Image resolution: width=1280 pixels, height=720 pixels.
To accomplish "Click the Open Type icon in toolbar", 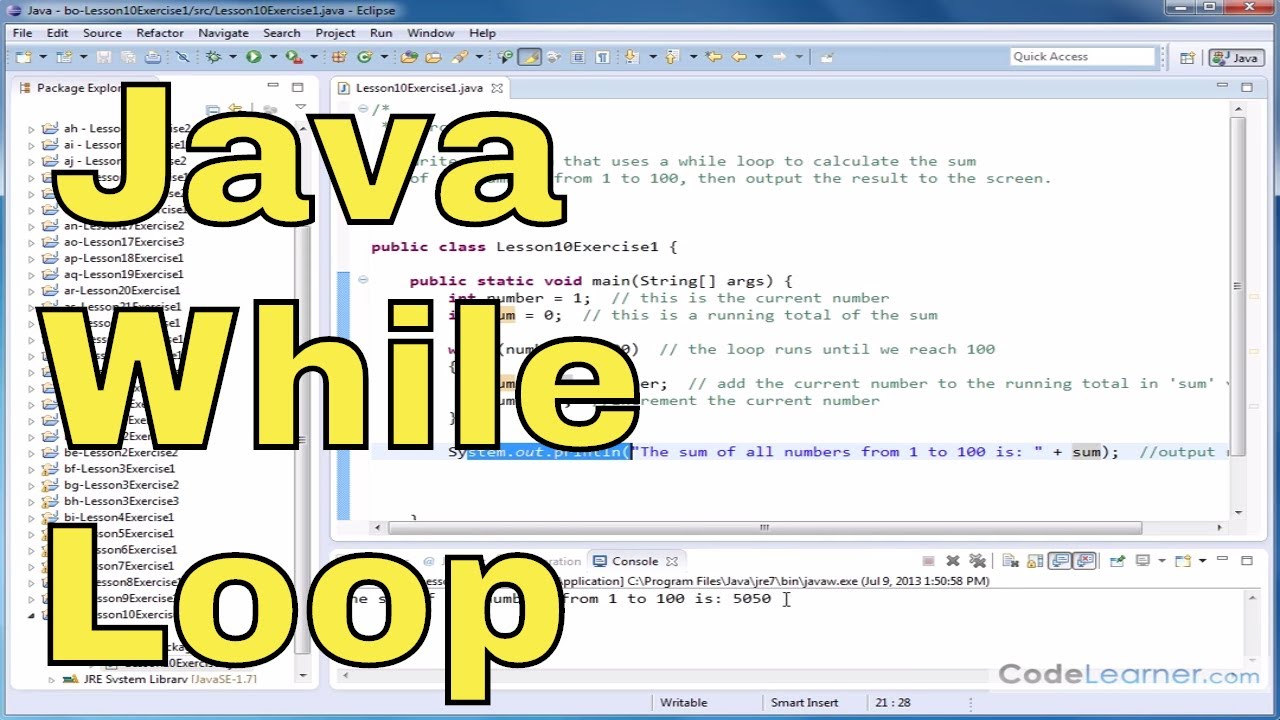I will [x=408, y=57].
